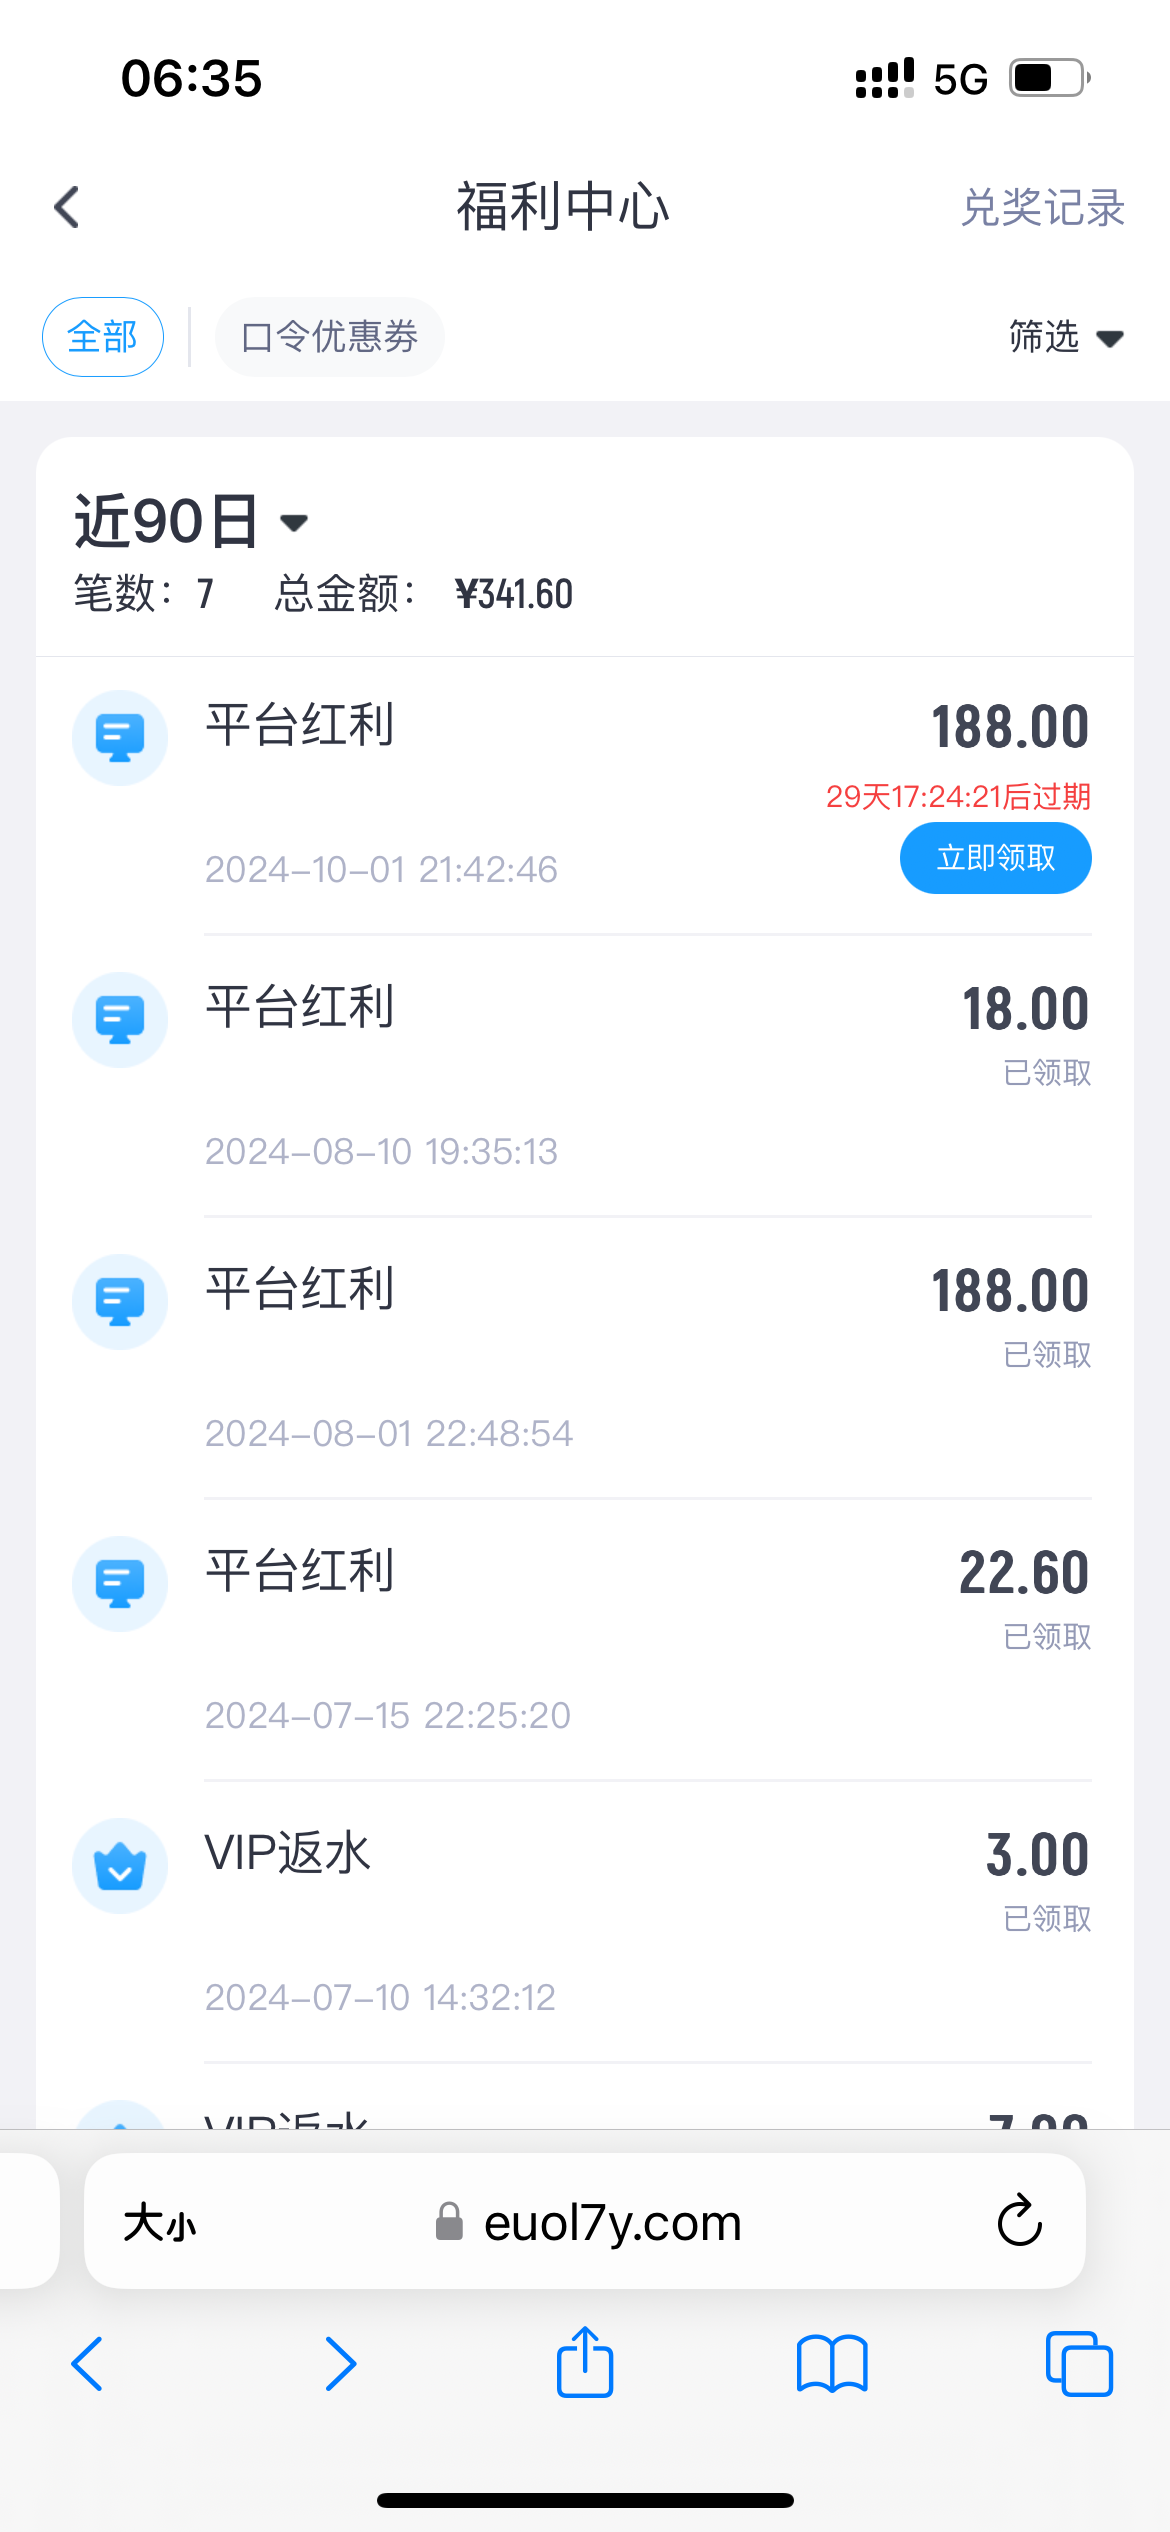Open the 22.60 平台红利 record

click(640, 1638)
